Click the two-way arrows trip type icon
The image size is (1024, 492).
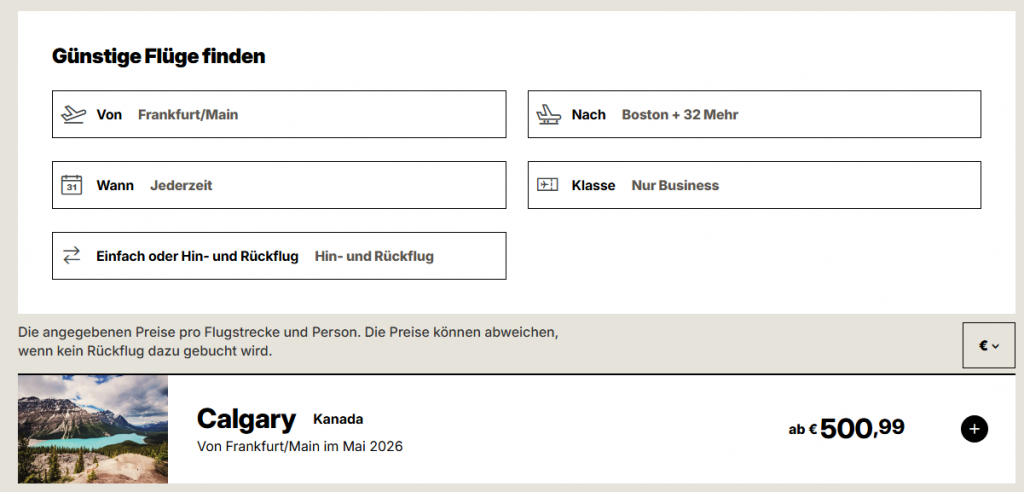click(x=72, y=256)
